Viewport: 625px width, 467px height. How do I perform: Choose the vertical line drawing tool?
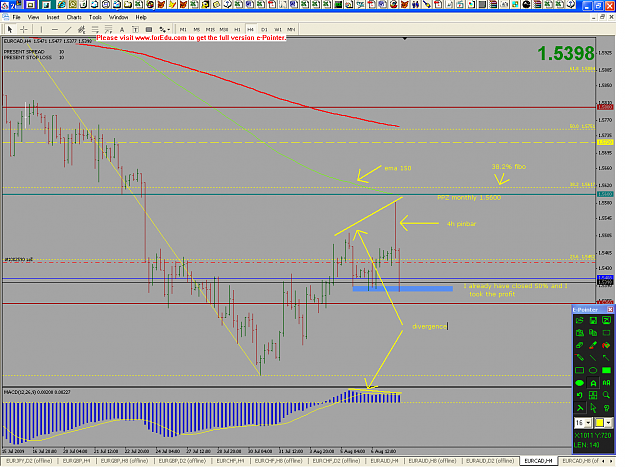pyautogui.click(x=41, y=29)
